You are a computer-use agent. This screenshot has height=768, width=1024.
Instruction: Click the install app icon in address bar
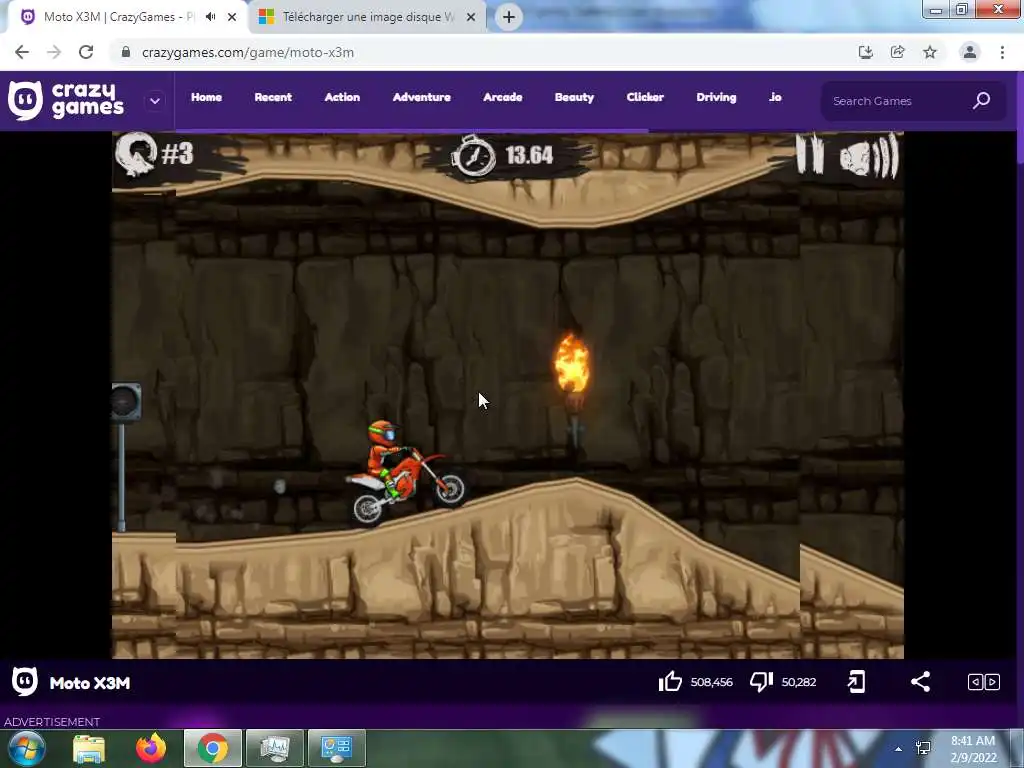[865, 52]
